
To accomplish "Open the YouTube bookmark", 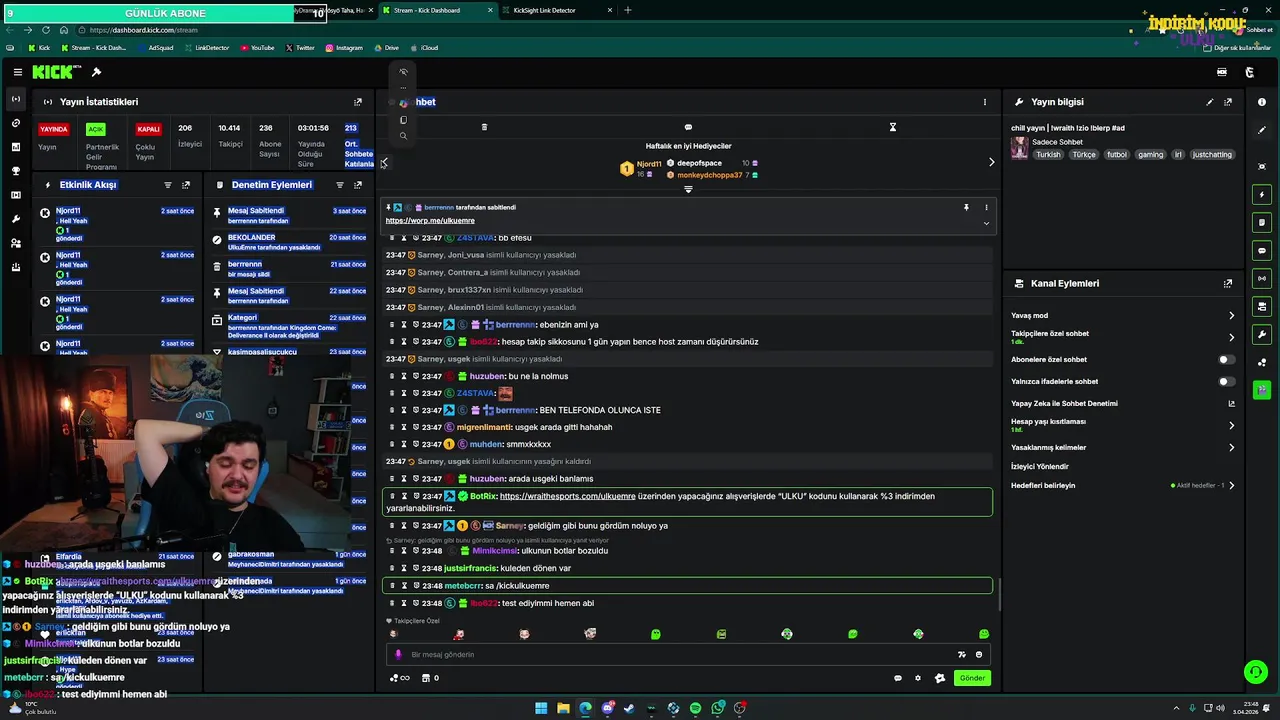I will pyautogui.click(x=257, y=48).
